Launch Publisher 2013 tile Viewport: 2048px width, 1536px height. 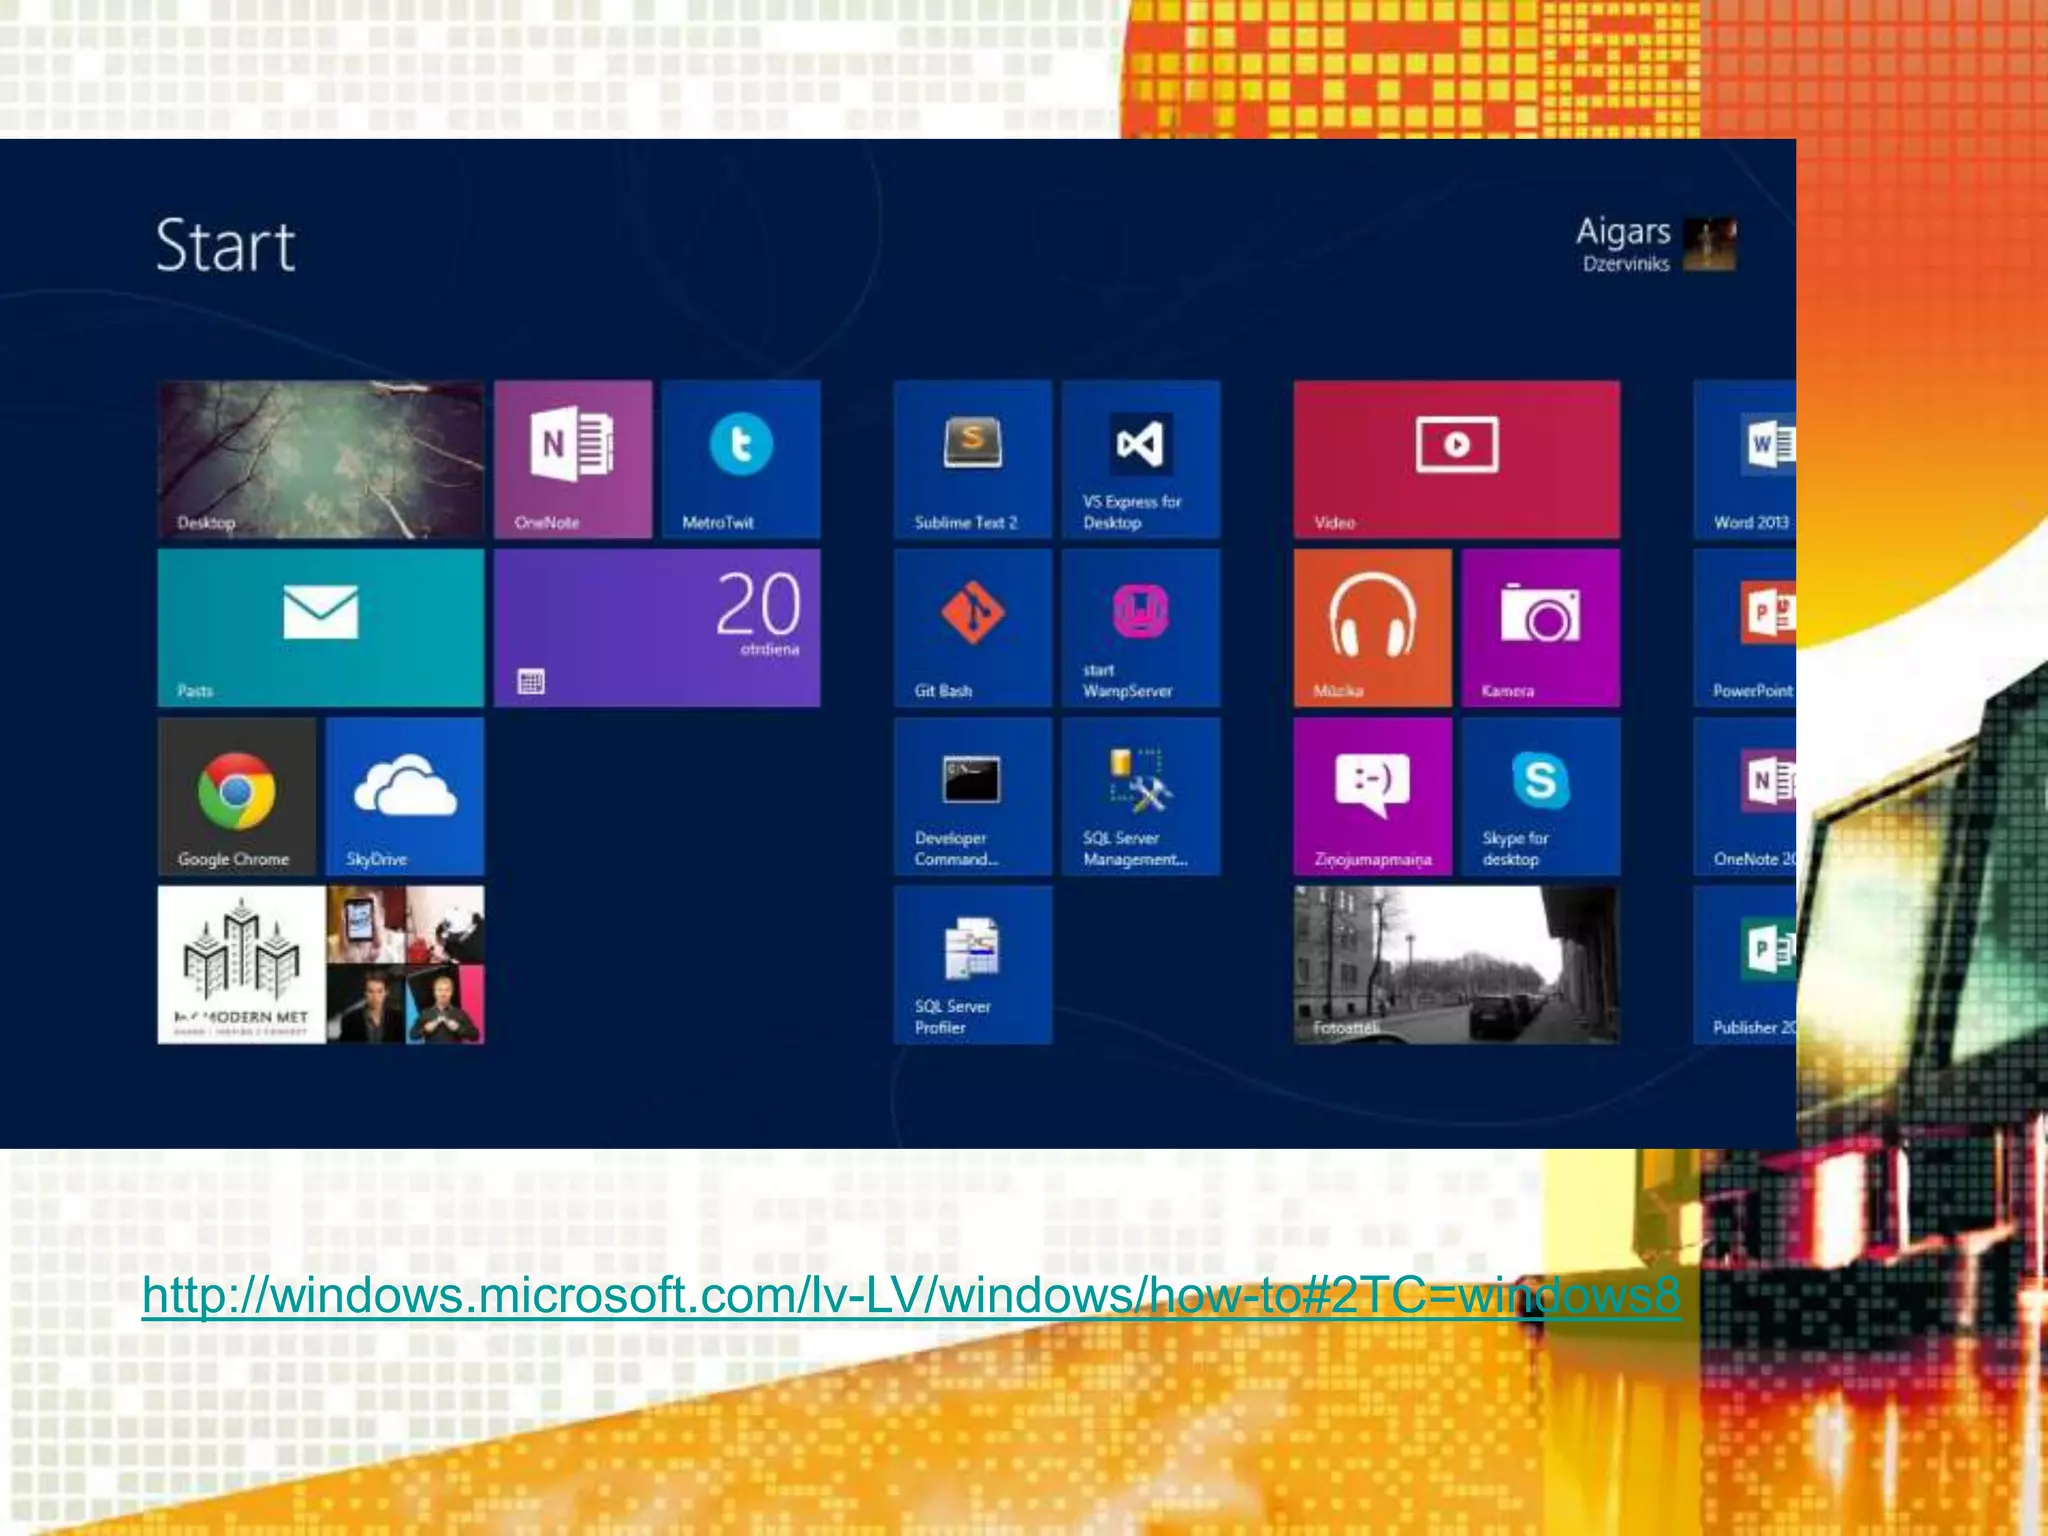tap(1745, 965)
